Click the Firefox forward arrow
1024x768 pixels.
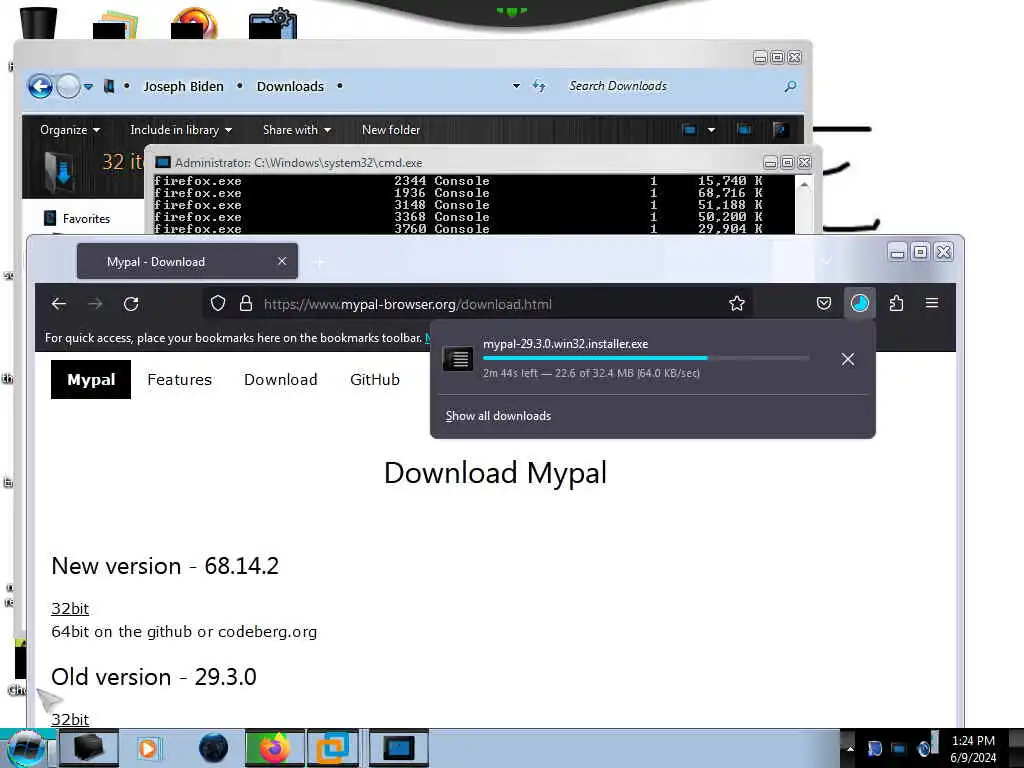95,304
